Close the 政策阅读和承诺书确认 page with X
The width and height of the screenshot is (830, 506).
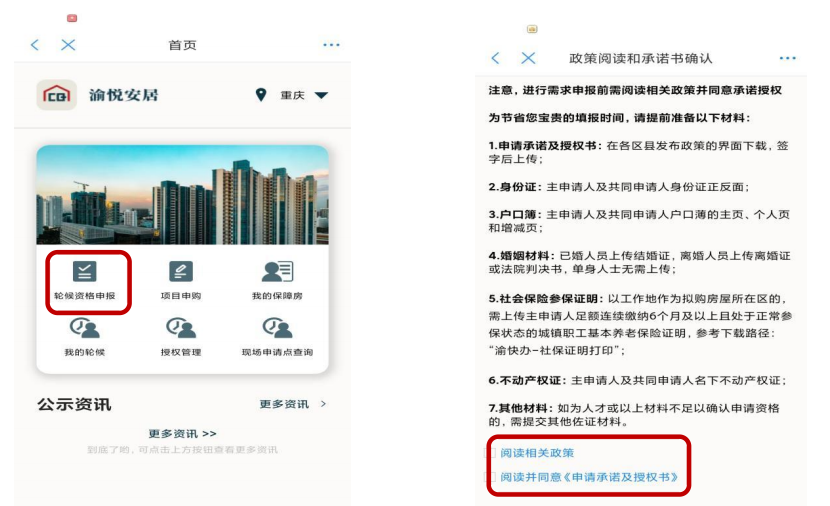[528, 58]
